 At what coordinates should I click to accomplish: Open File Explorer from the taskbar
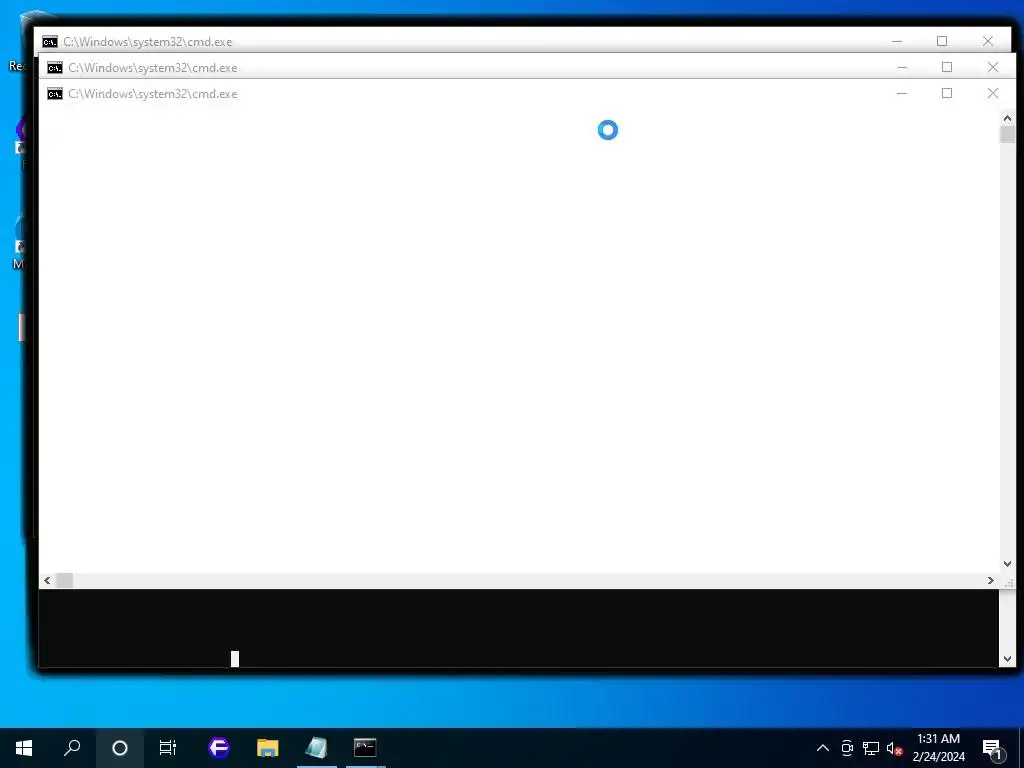(268, 748)
